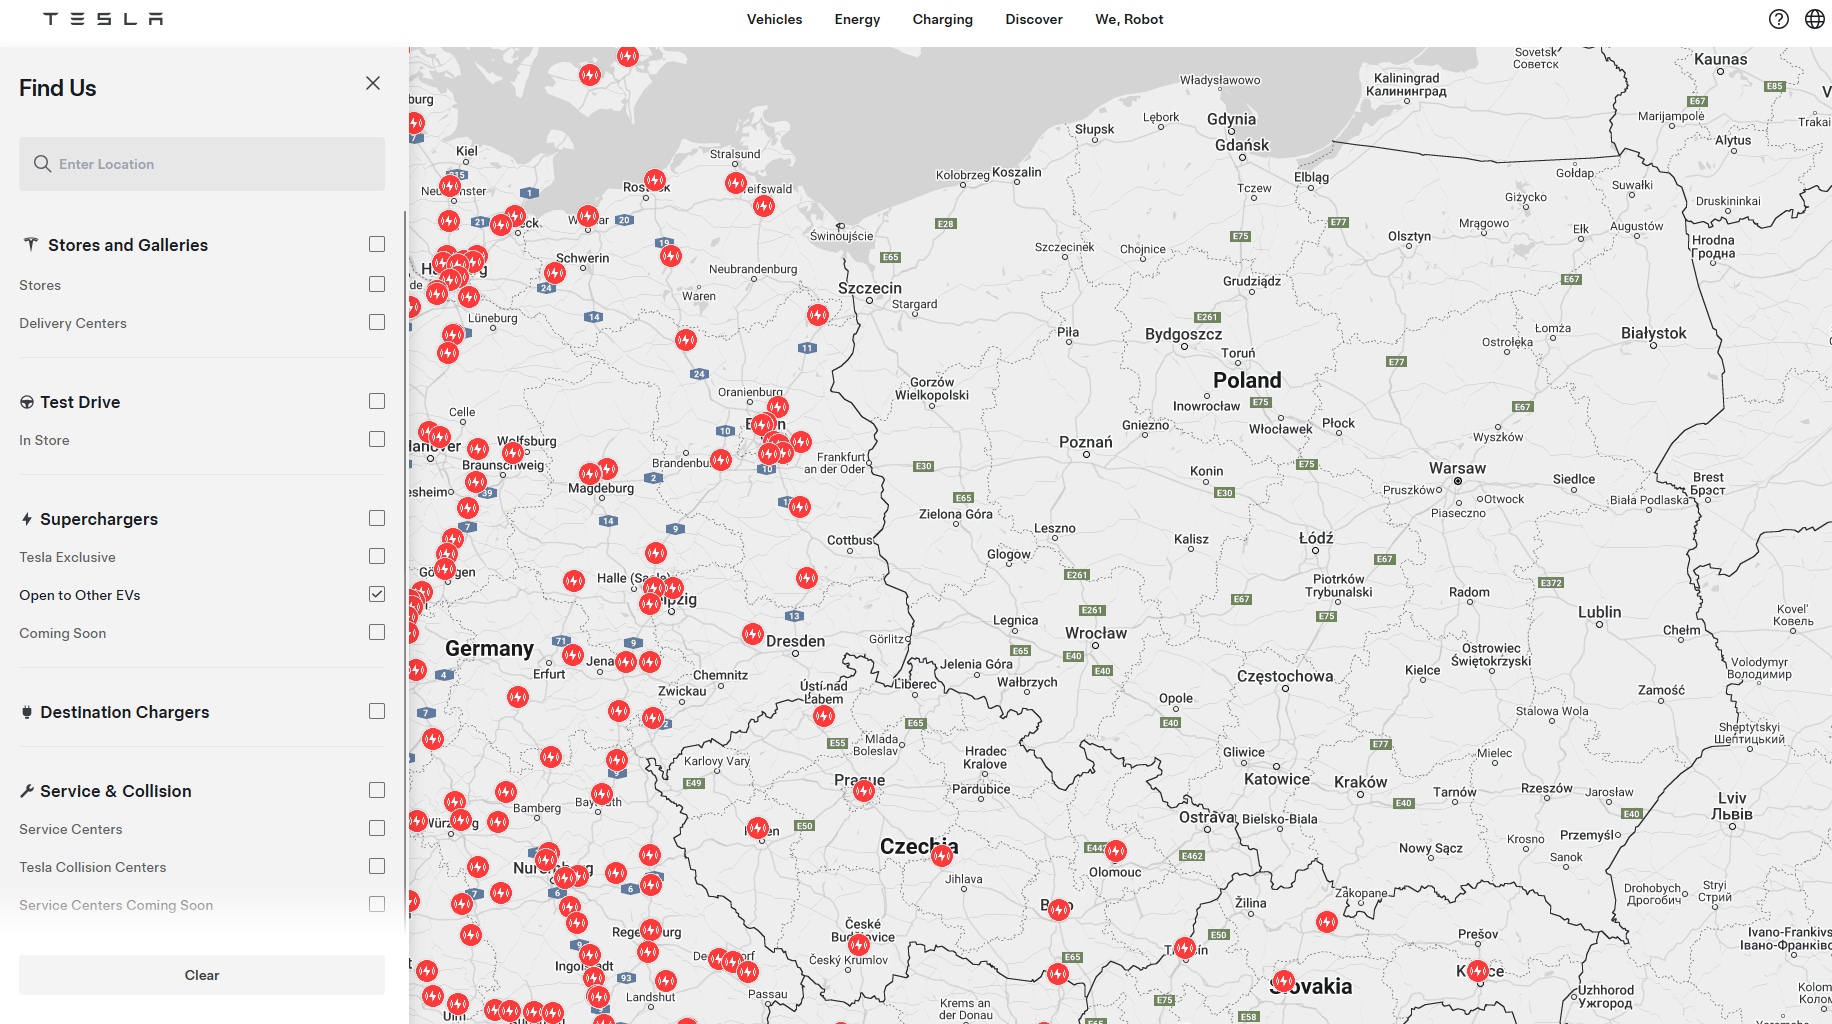Image resolution: width=1832 pixels, height=1024 pixels.
Task: Open the Energy menu
Action: pos(858,19)
